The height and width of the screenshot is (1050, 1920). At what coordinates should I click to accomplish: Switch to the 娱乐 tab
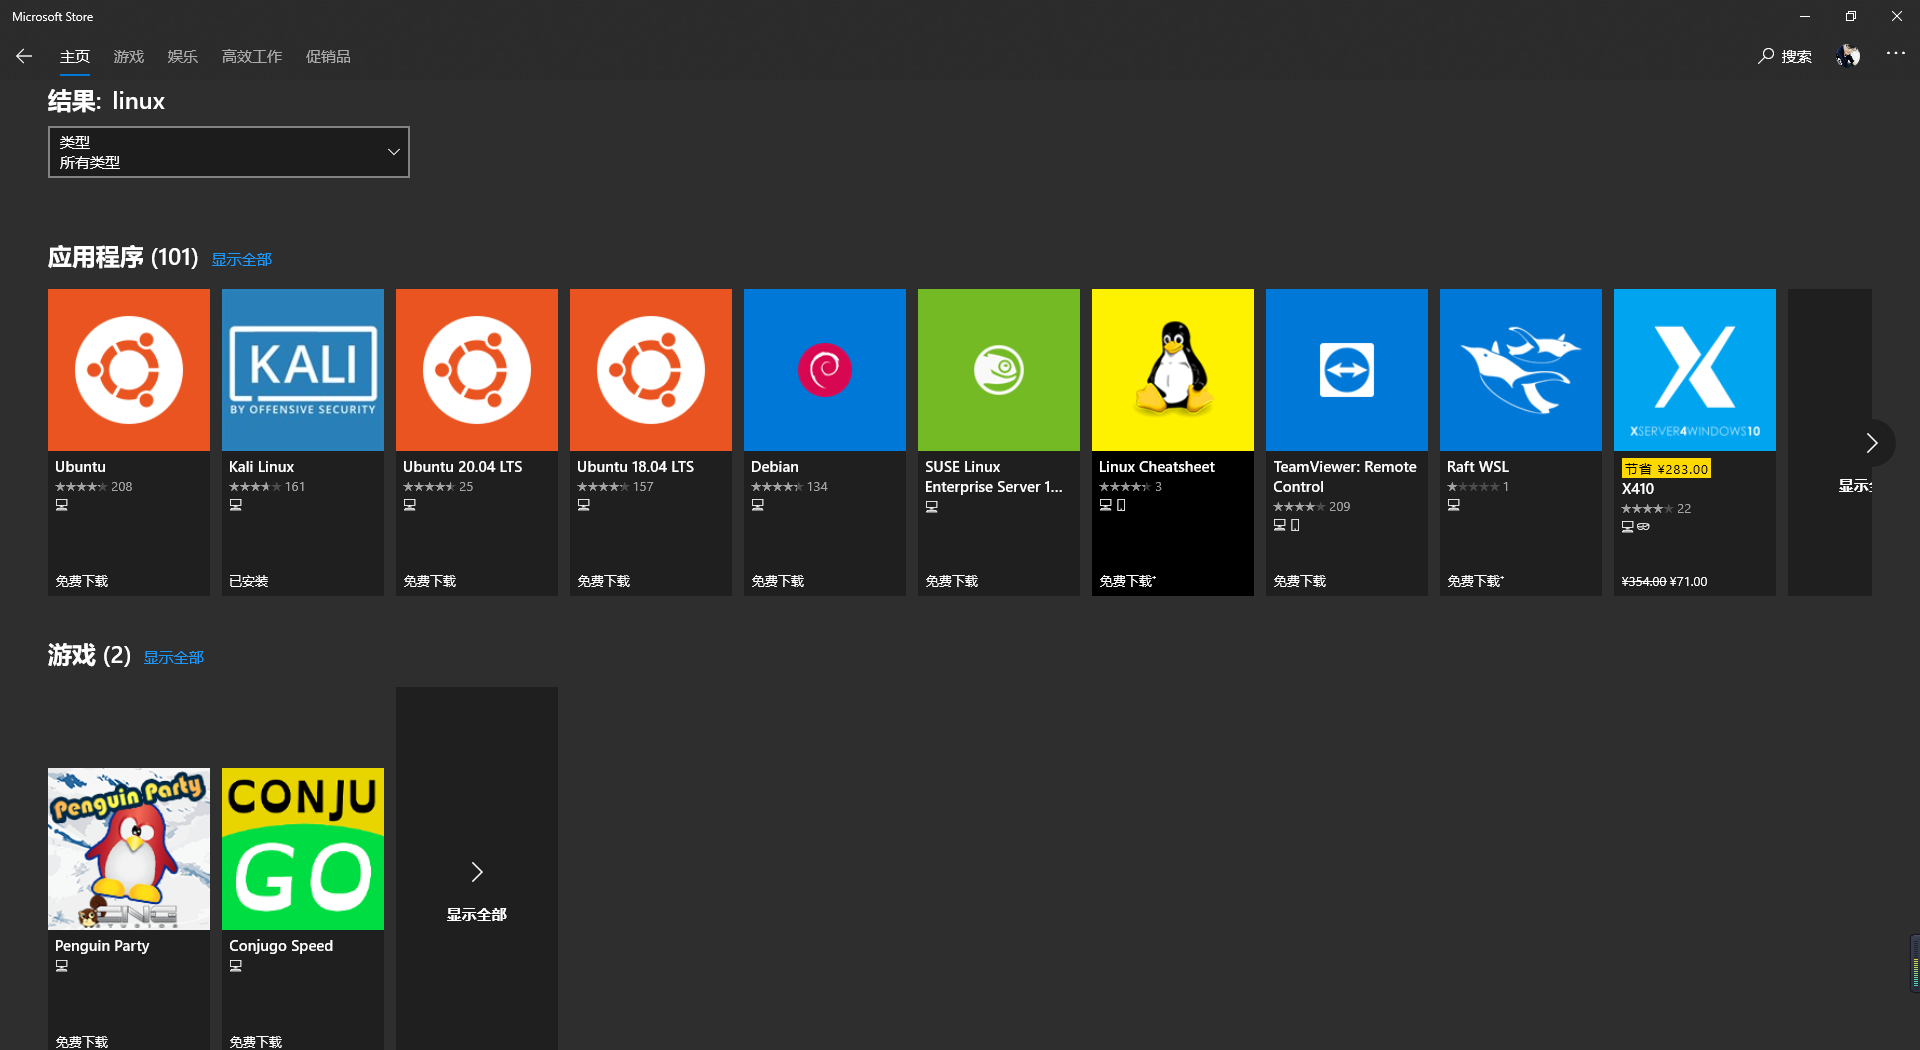click(x=182, y=57)
